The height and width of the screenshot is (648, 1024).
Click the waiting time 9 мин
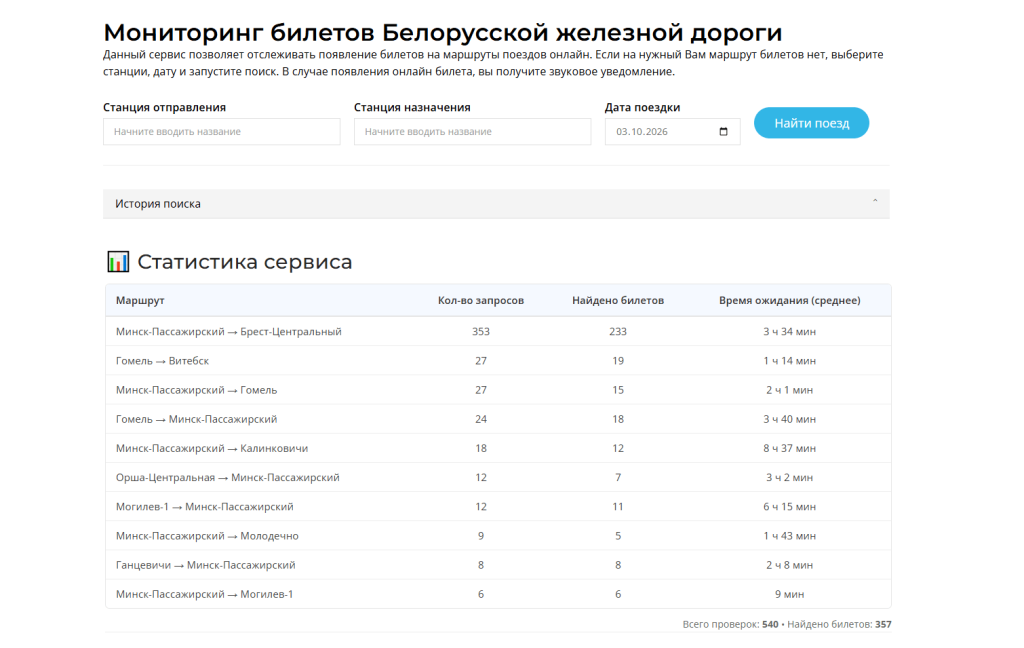(x=790, y=594)
